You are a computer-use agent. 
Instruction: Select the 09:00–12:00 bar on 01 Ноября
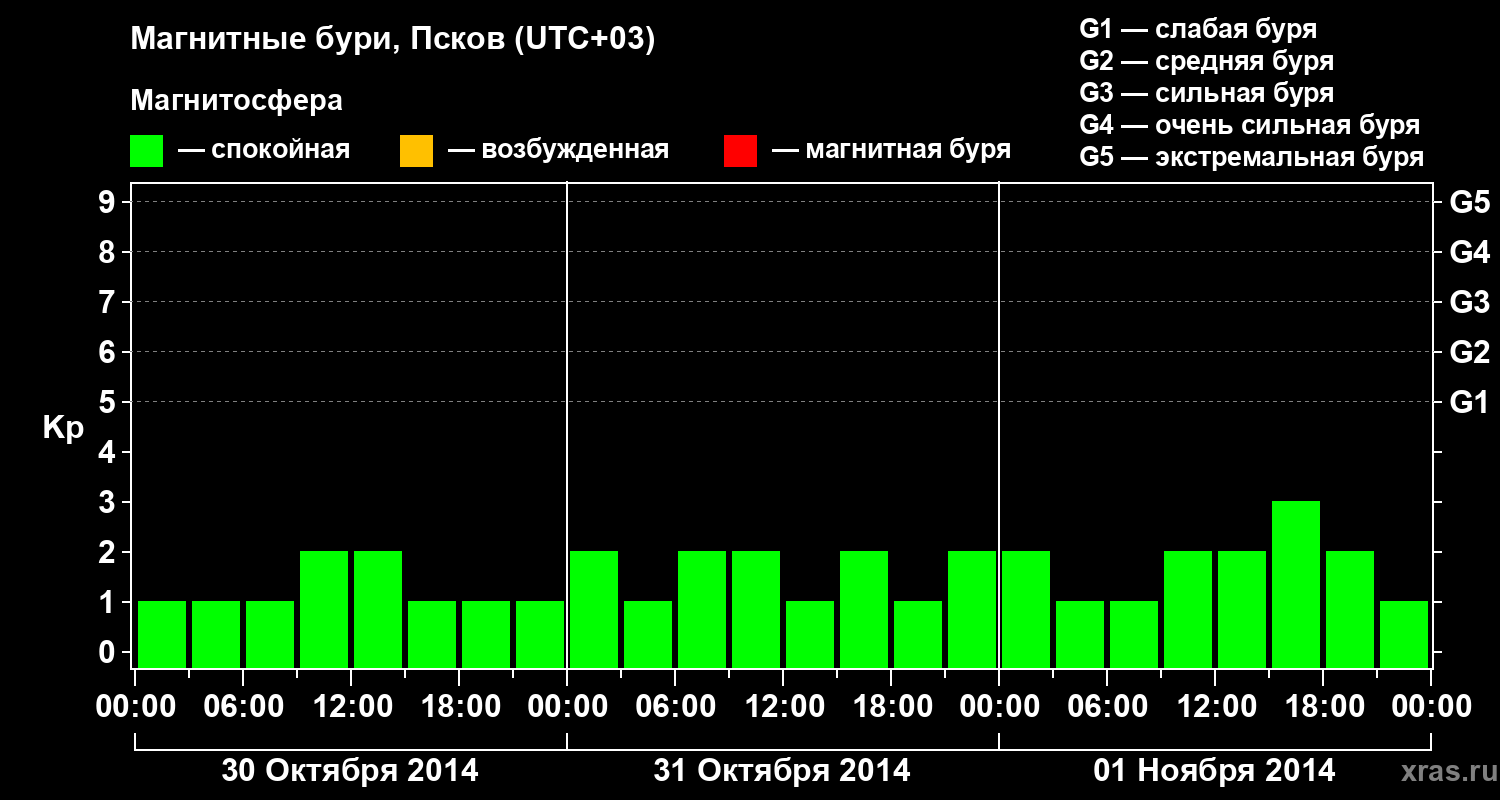tap(1188, 609)
